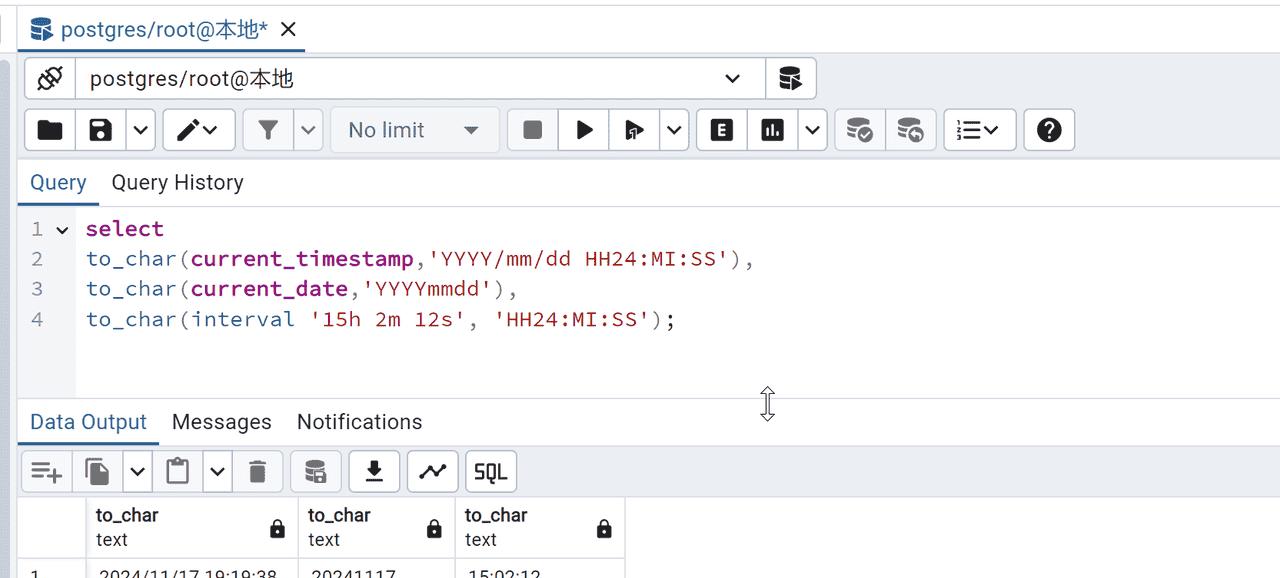Click the Delete row trash icon
The image size is (1280, 578).
[258, 471]
